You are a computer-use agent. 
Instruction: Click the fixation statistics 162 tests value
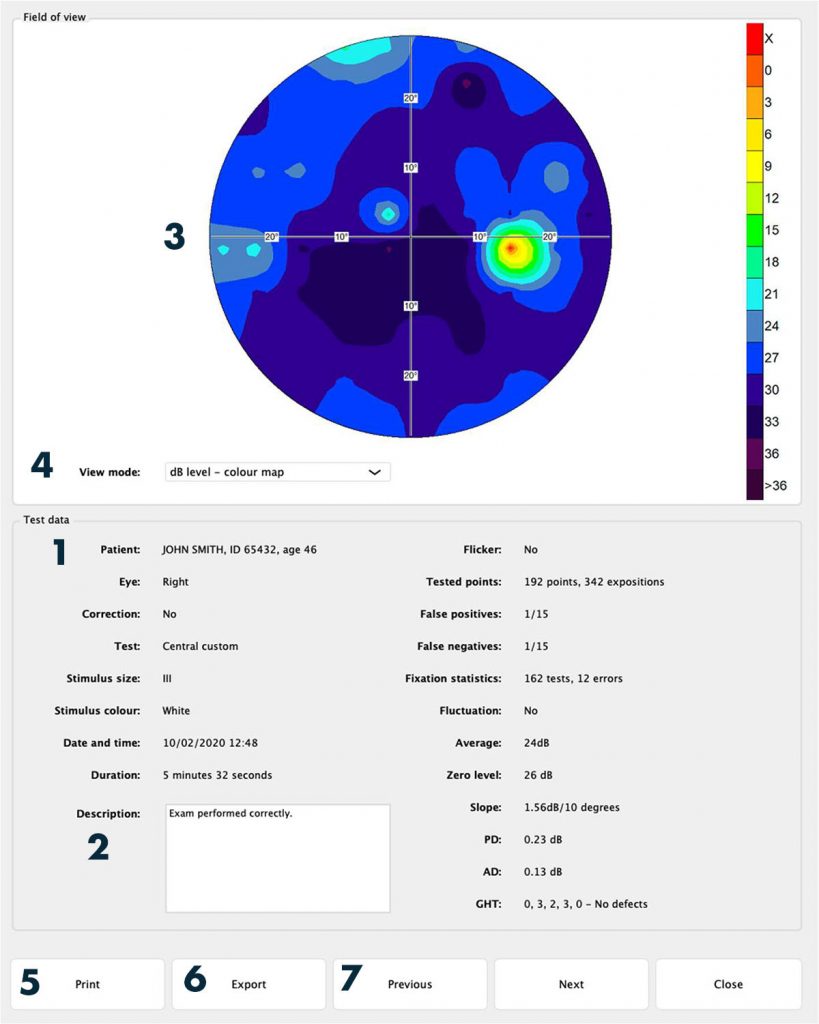pyautogui.click(x=573, y=679)
